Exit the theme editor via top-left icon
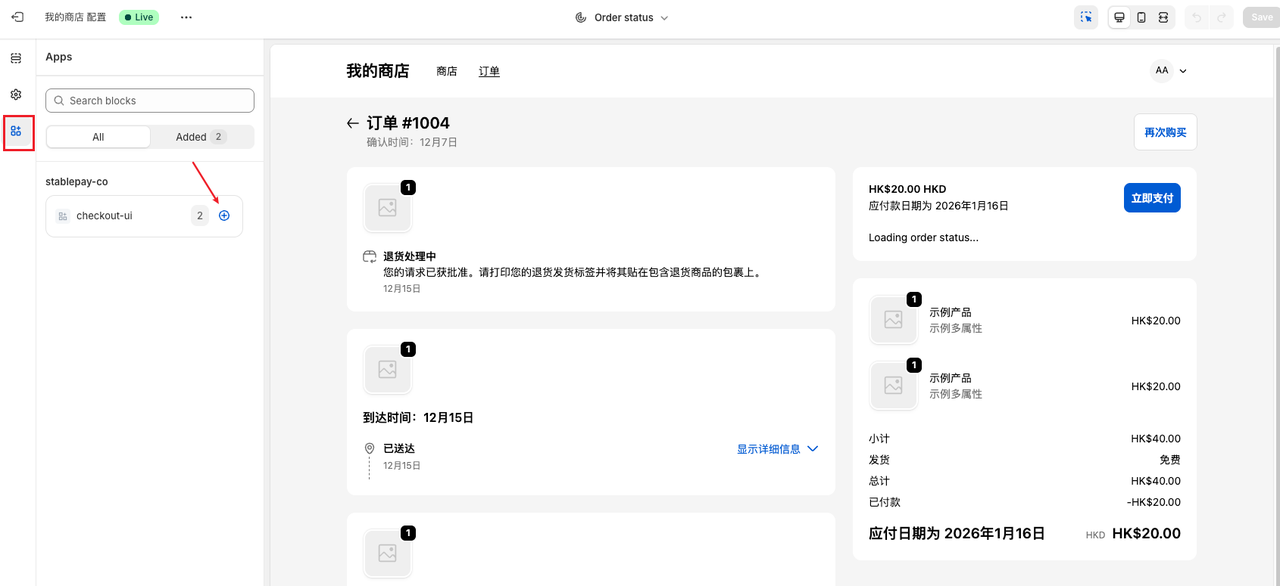The image size is (1280, 586). 16,17
